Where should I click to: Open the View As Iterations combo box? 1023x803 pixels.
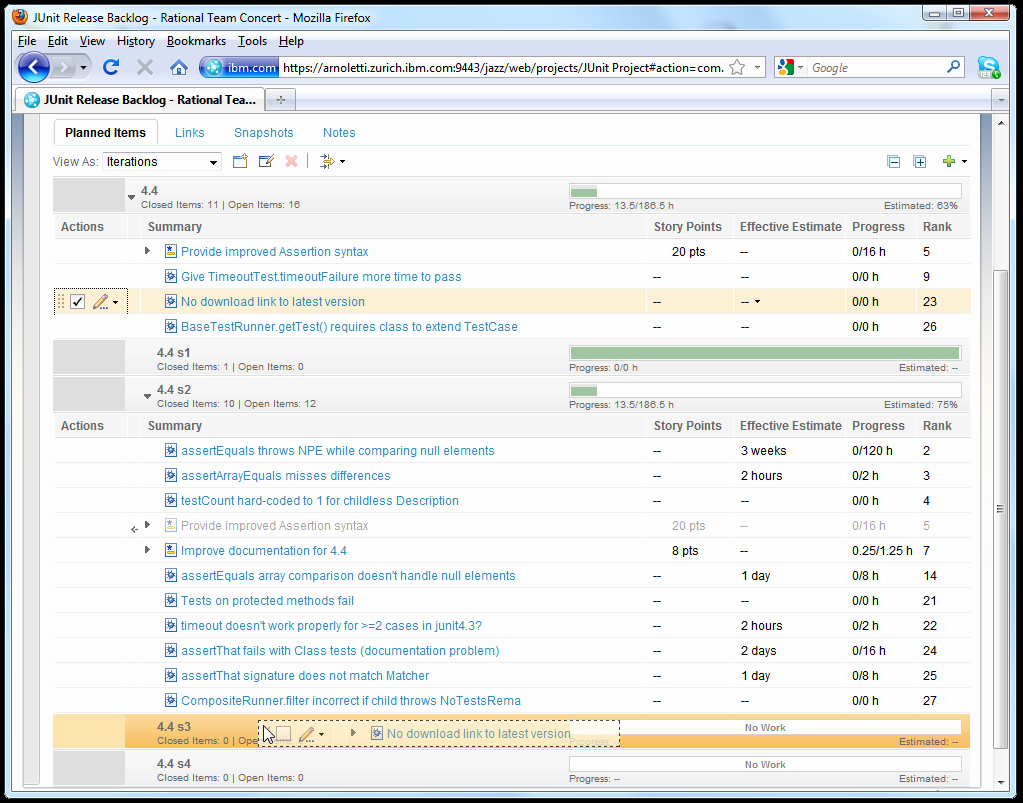pos(162,162)
